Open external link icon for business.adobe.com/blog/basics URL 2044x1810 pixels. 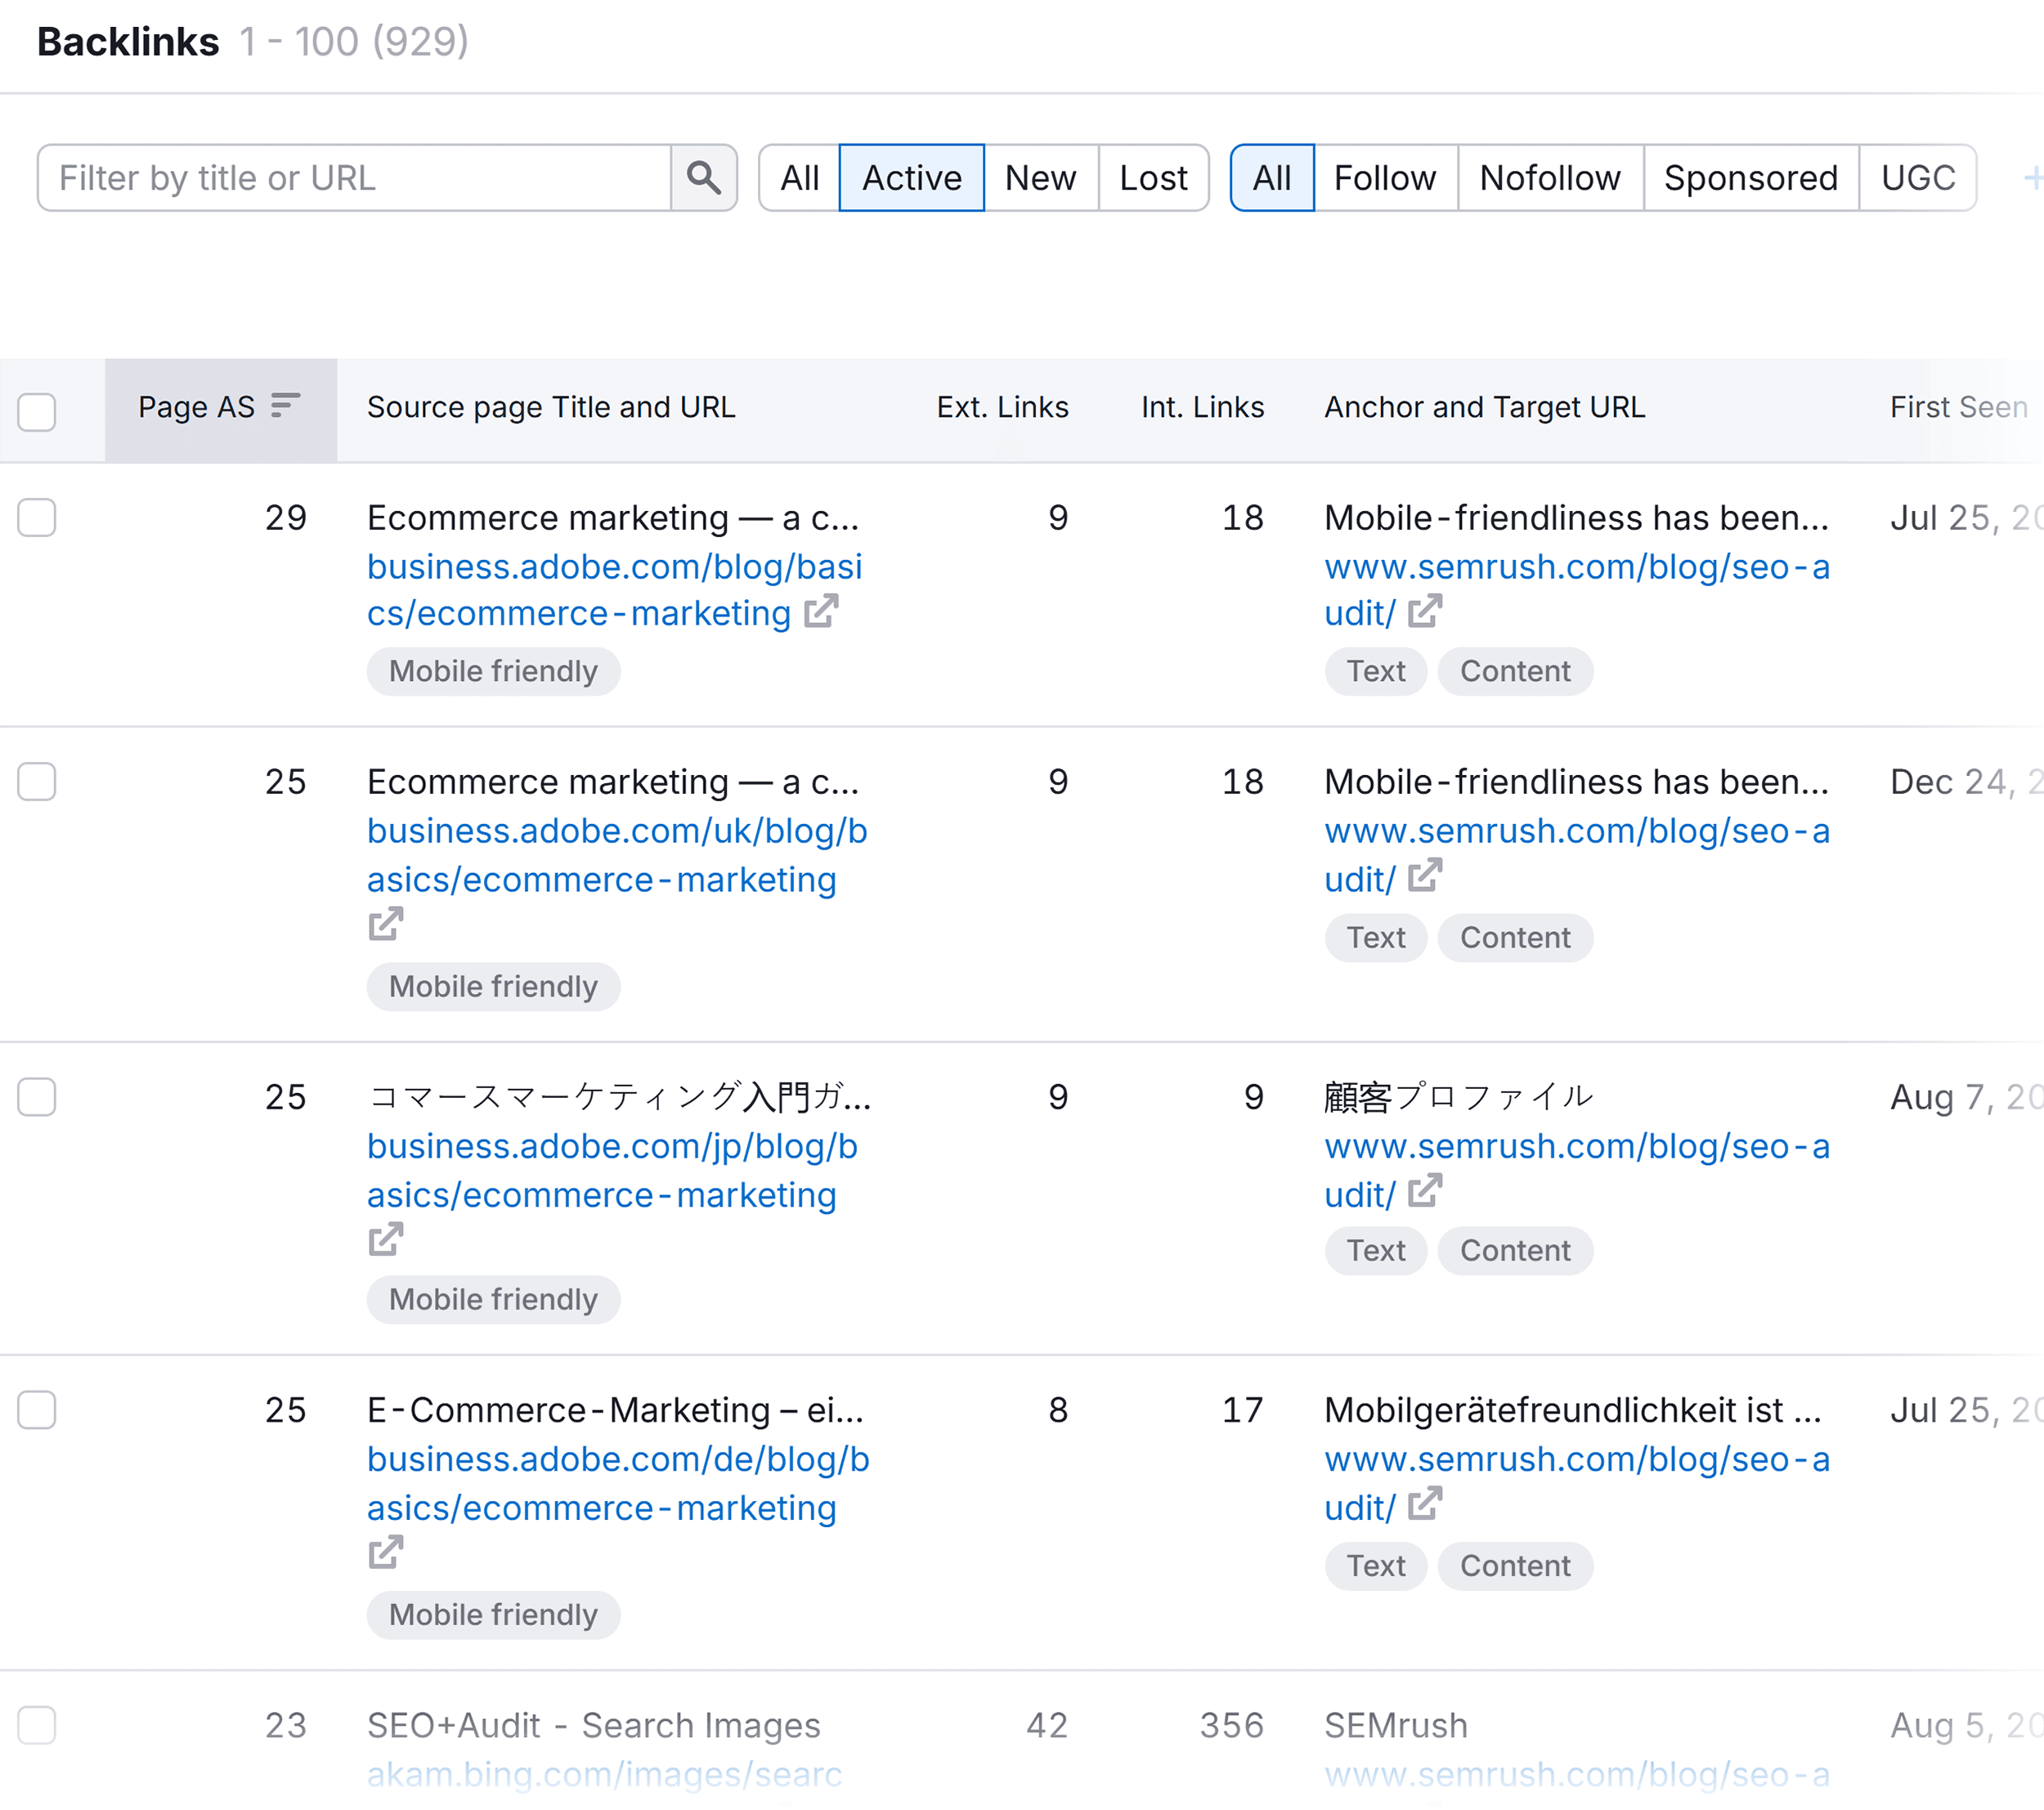821,611
